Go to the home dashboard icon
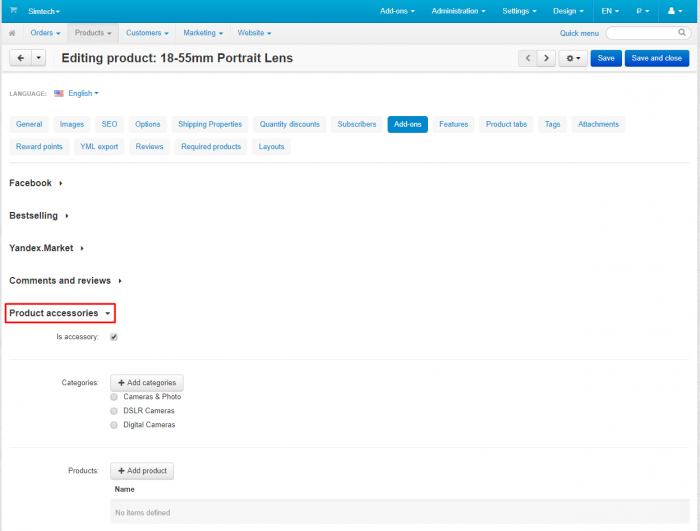The image size is (700, 531). point(12,33)
